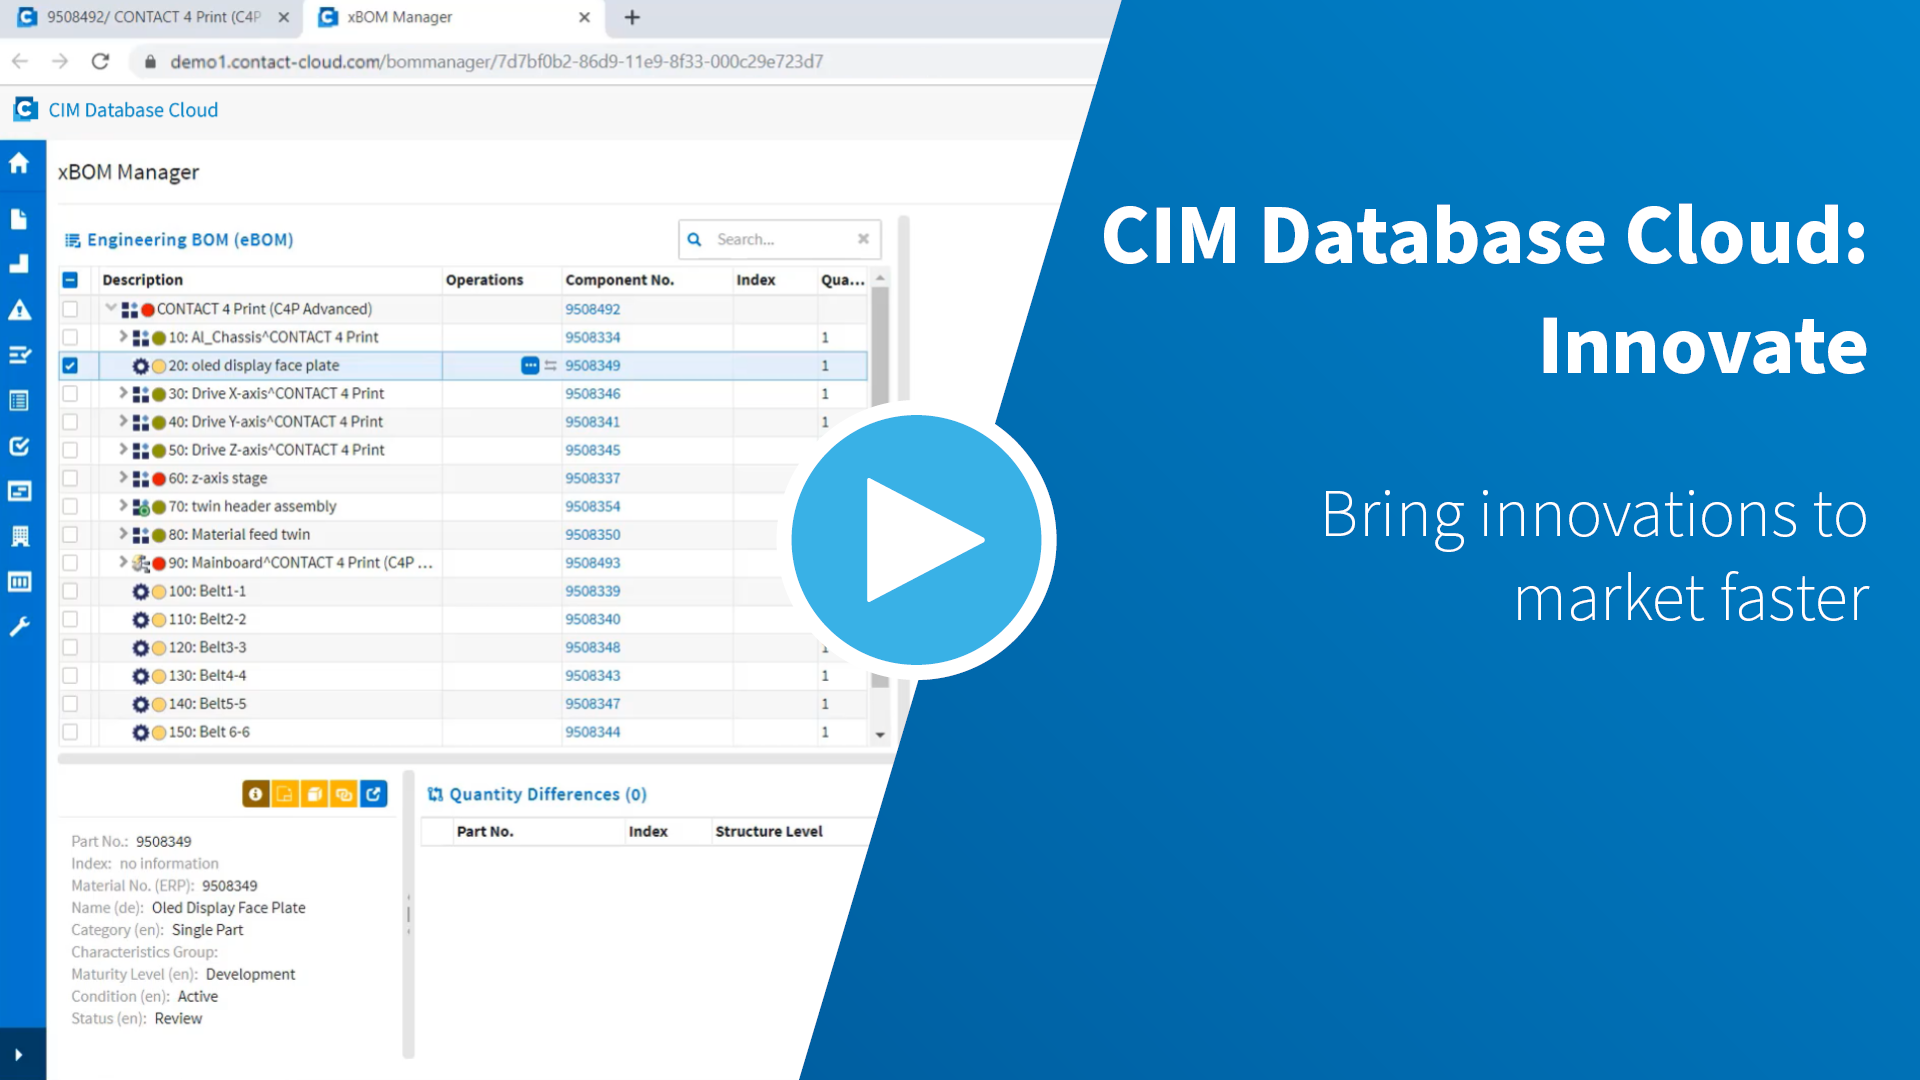Screen dimensions: 1920x1080
Task: Open the card panel sidebar icon
Action: 19,491
